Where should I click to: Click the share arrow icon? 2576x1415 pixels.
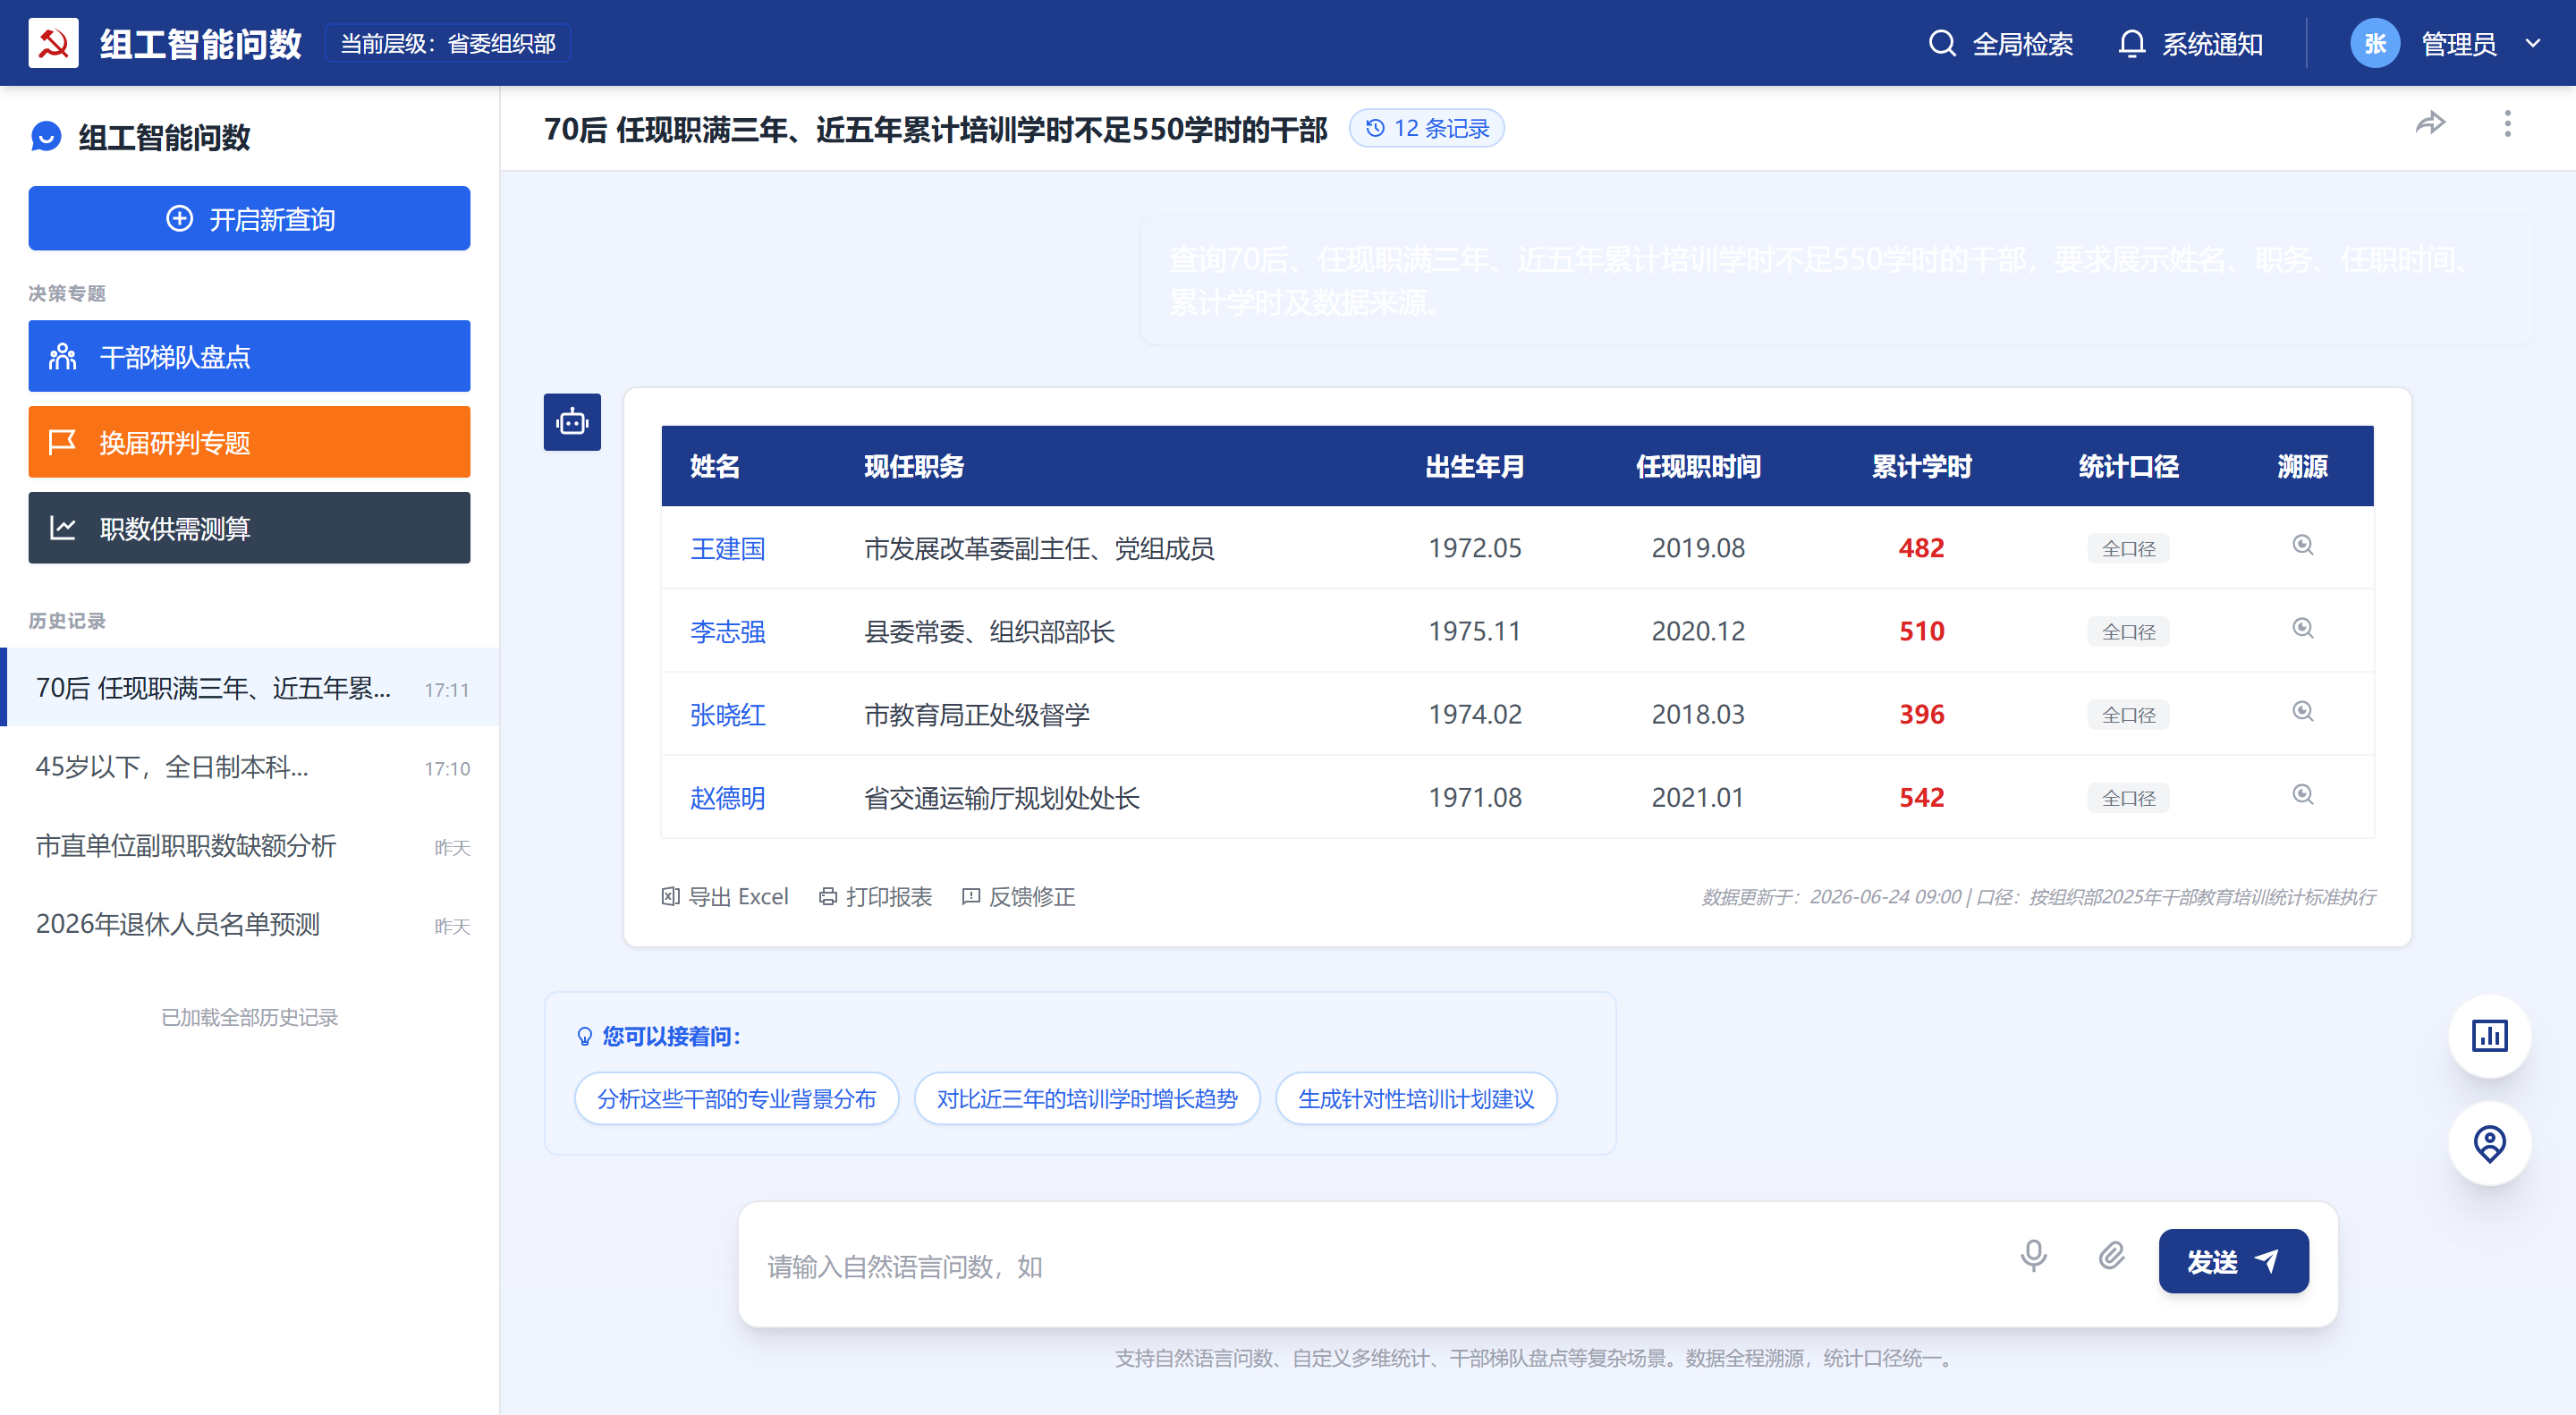coord(2430,123)
